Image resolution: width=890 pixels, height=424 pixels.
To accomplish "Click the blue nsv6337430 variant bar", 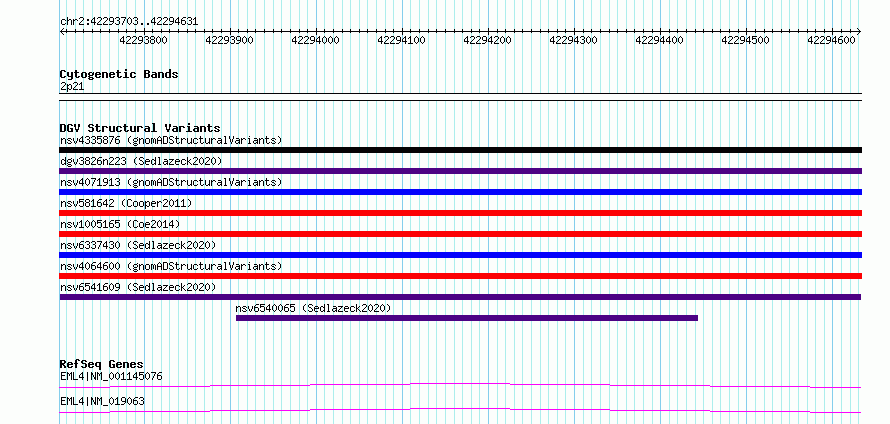I will pos(460,255).
